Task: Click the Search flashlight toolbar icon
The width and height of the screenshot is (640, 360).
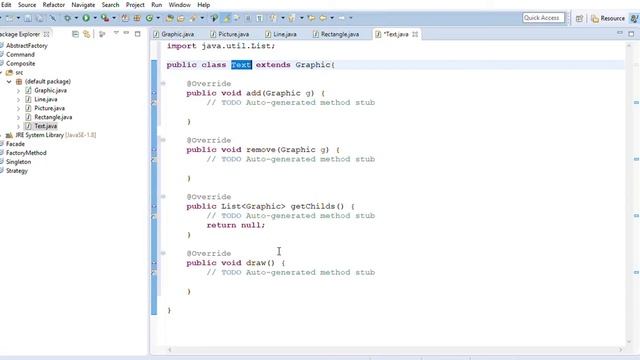Action: pos(193,18)
